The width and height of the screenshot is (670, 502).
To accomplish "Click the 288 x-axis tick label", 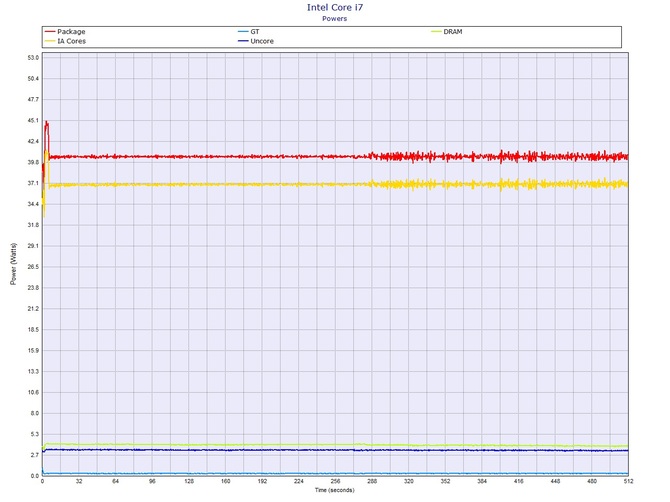I will coord(372,481).
